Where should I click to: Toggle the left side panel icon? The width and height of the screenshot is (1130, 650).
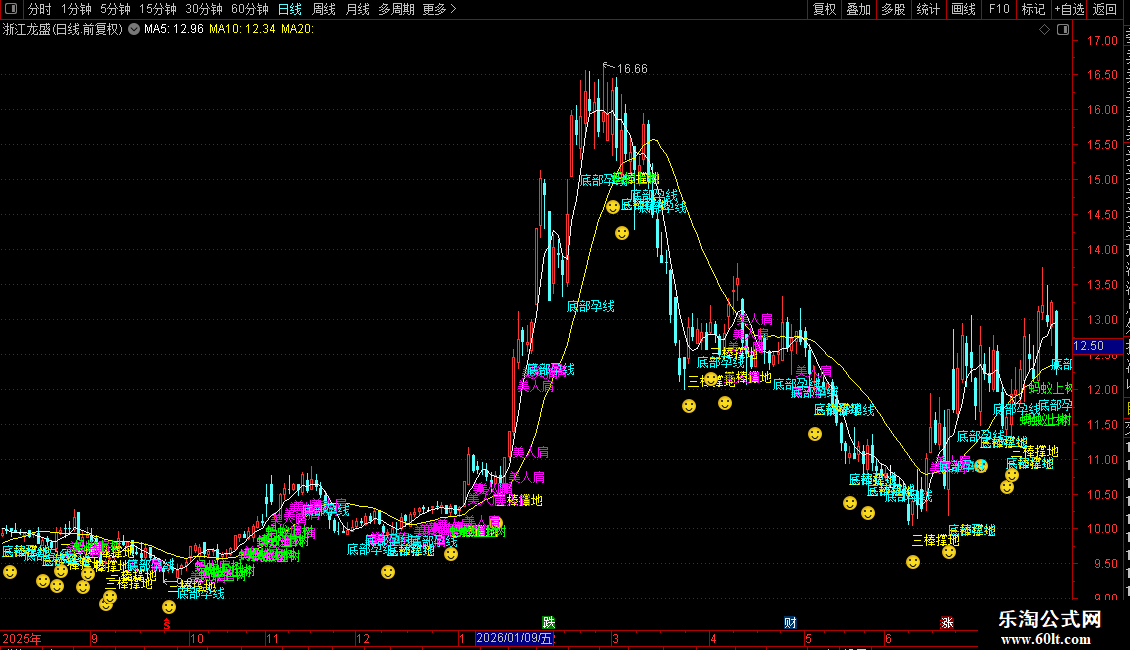[11, 9]
